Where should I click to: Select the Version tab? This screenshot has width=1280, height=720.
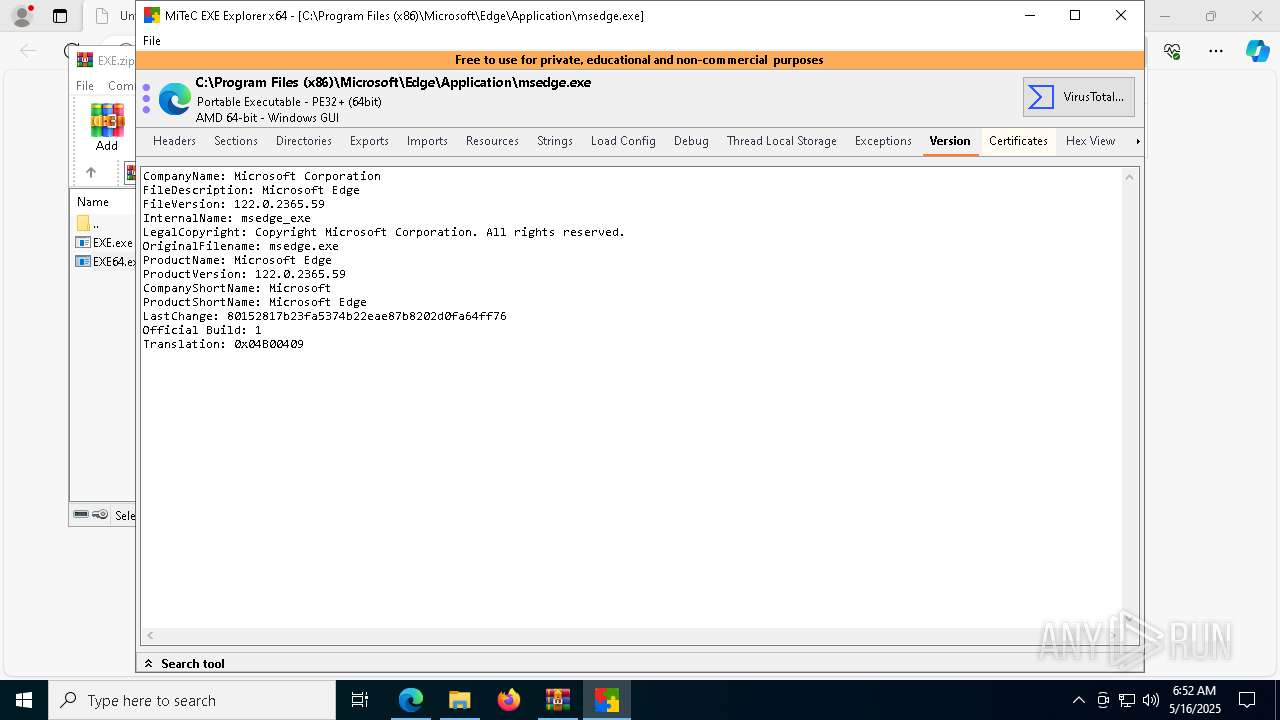pyautogui.click(x=950, y=141)
